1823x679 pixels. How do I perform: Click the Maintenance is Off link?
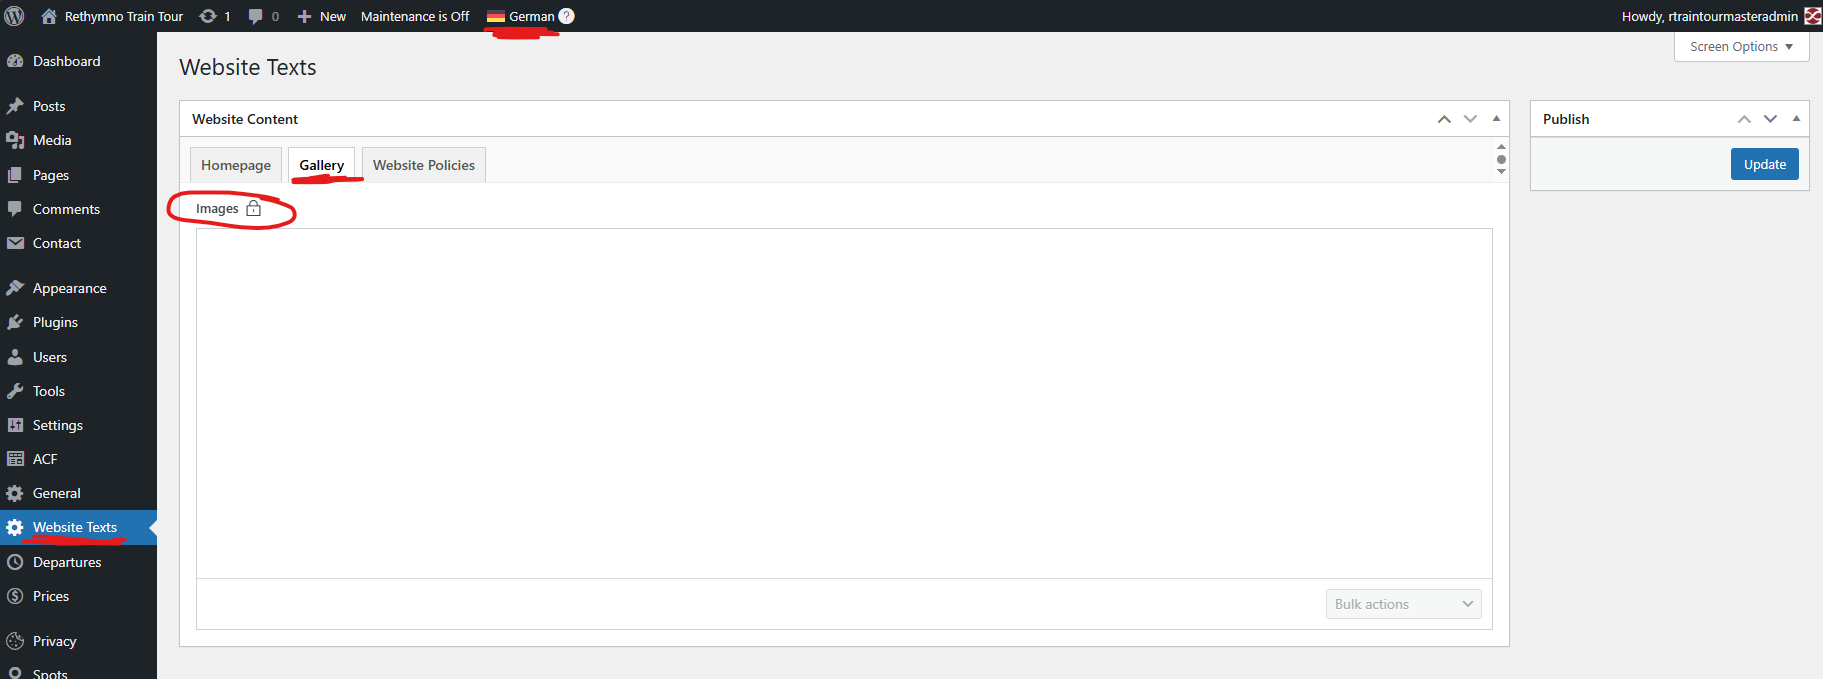tap(415, 16)
